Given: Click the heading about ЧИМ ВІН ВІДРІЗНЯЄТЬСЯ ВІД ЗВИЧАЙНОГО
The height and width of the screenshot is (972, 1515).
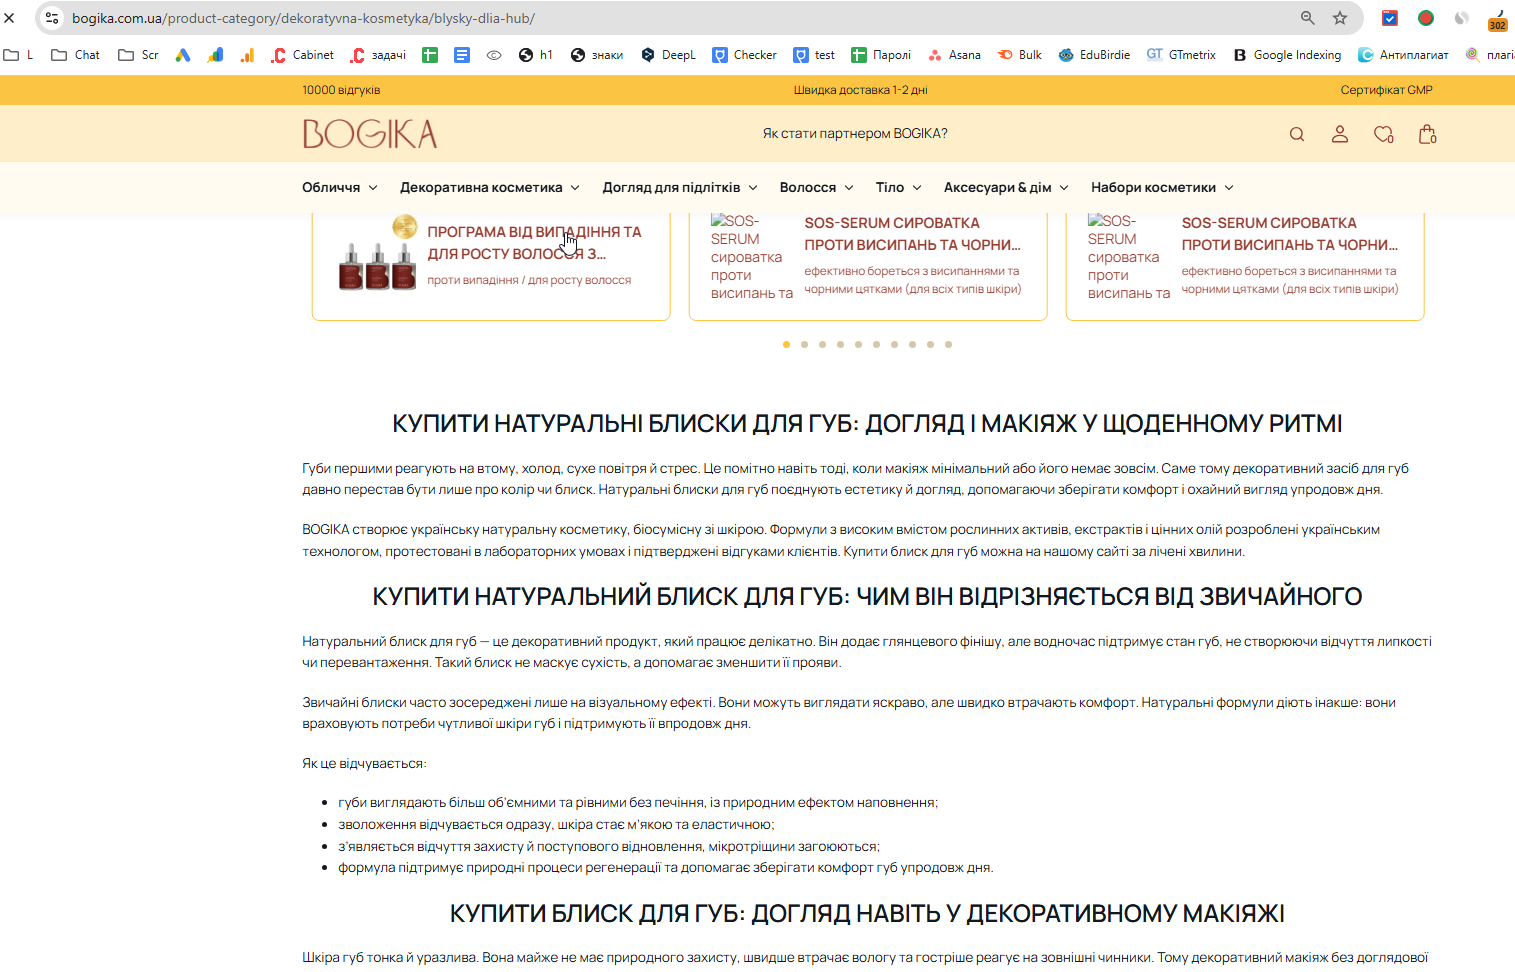Looking at the screenshot, I should (867, 597).
